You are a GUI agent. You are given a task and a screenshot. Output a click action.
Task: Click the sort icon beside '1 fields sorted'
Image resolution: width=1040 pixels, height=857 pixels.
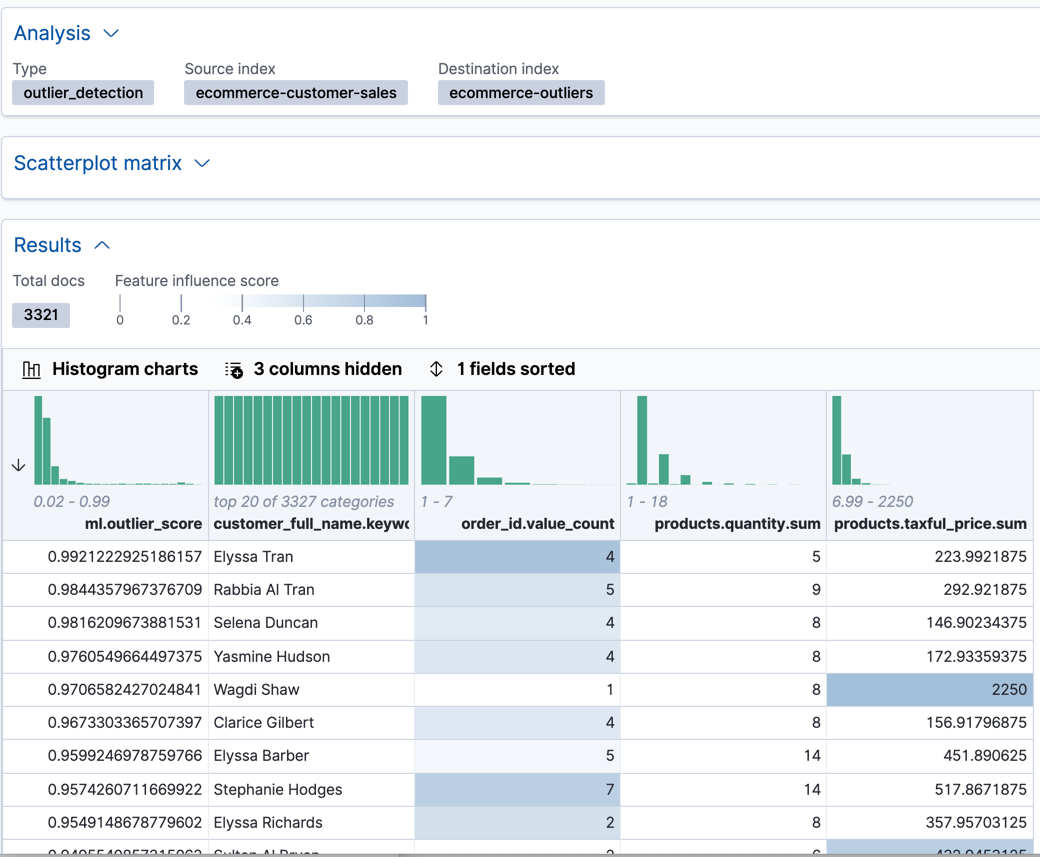(436, 369)
